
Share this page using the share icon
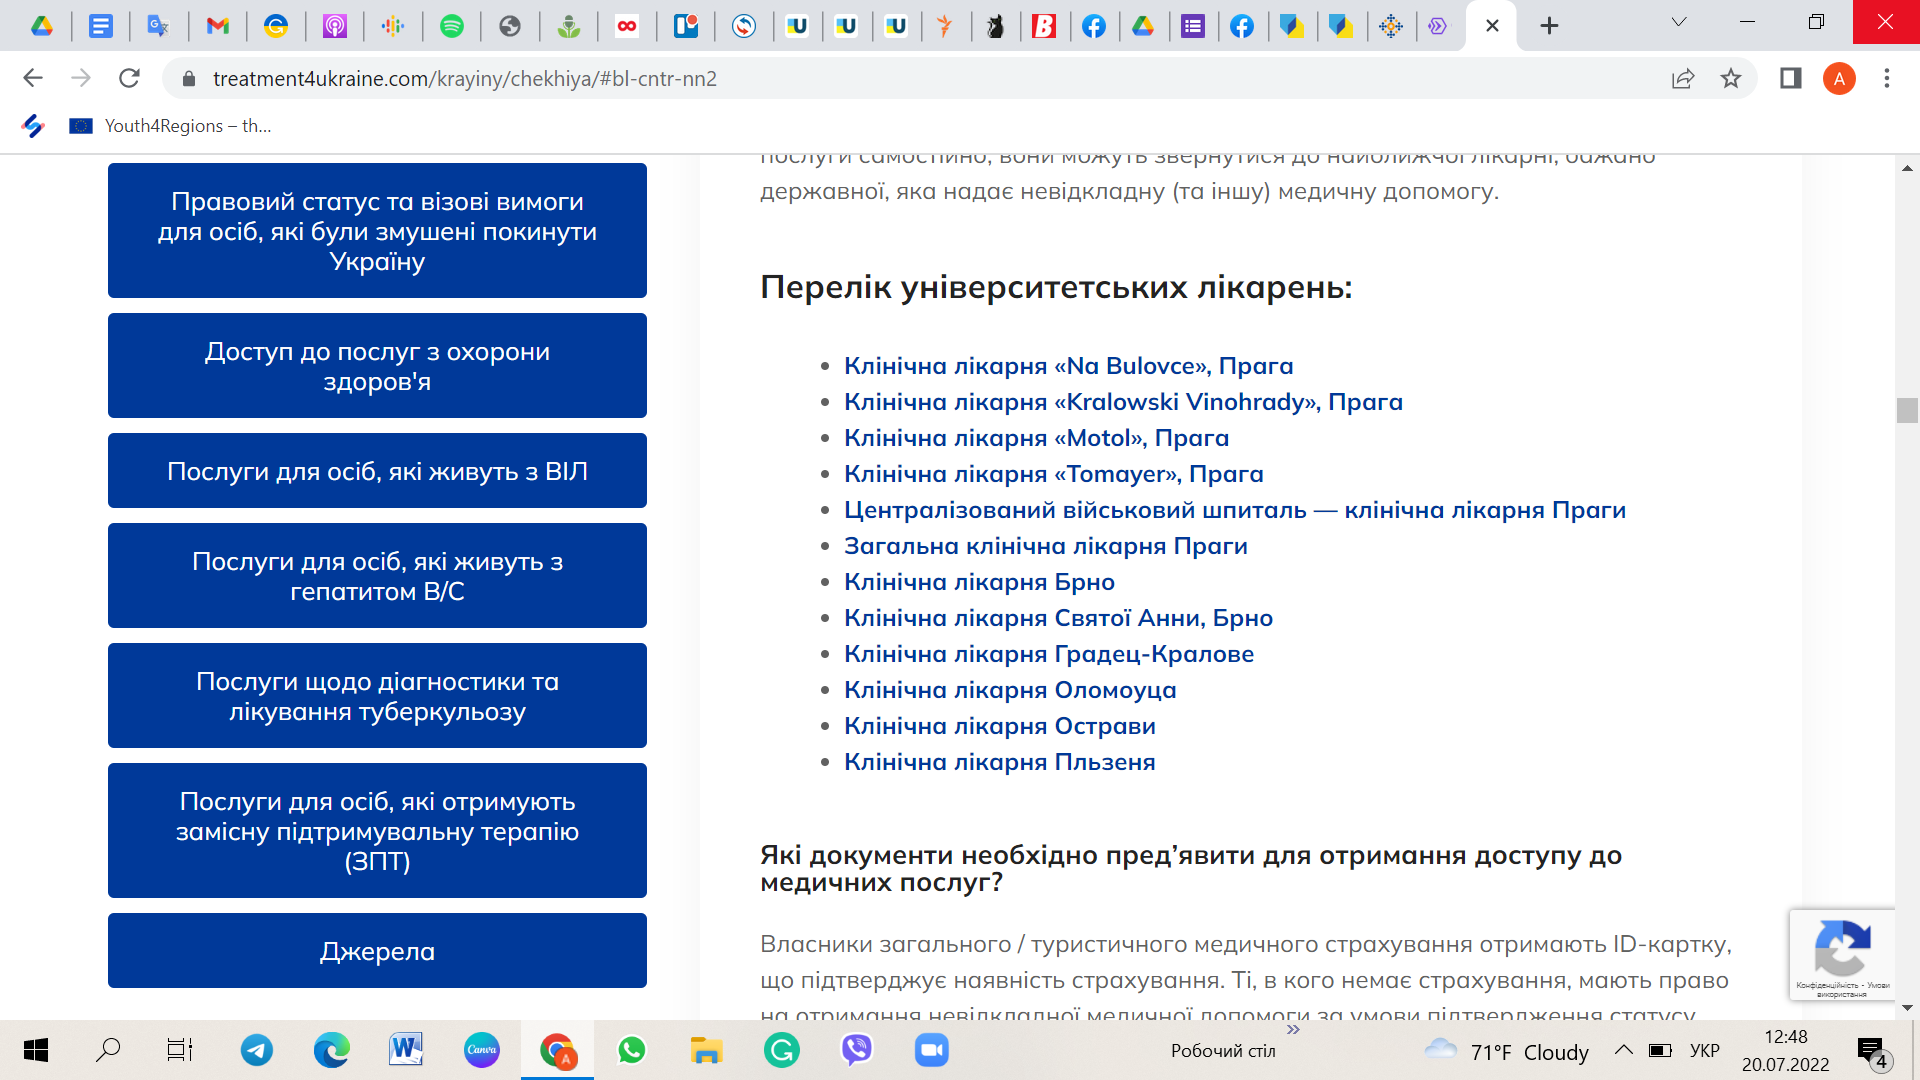coord(1683,79)
